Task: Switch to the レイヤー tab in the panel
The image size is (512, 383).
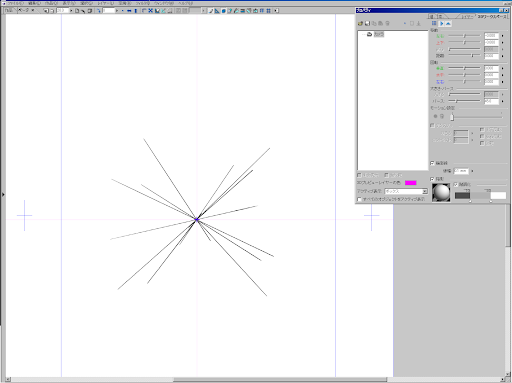Action: [x=466, y=16]
